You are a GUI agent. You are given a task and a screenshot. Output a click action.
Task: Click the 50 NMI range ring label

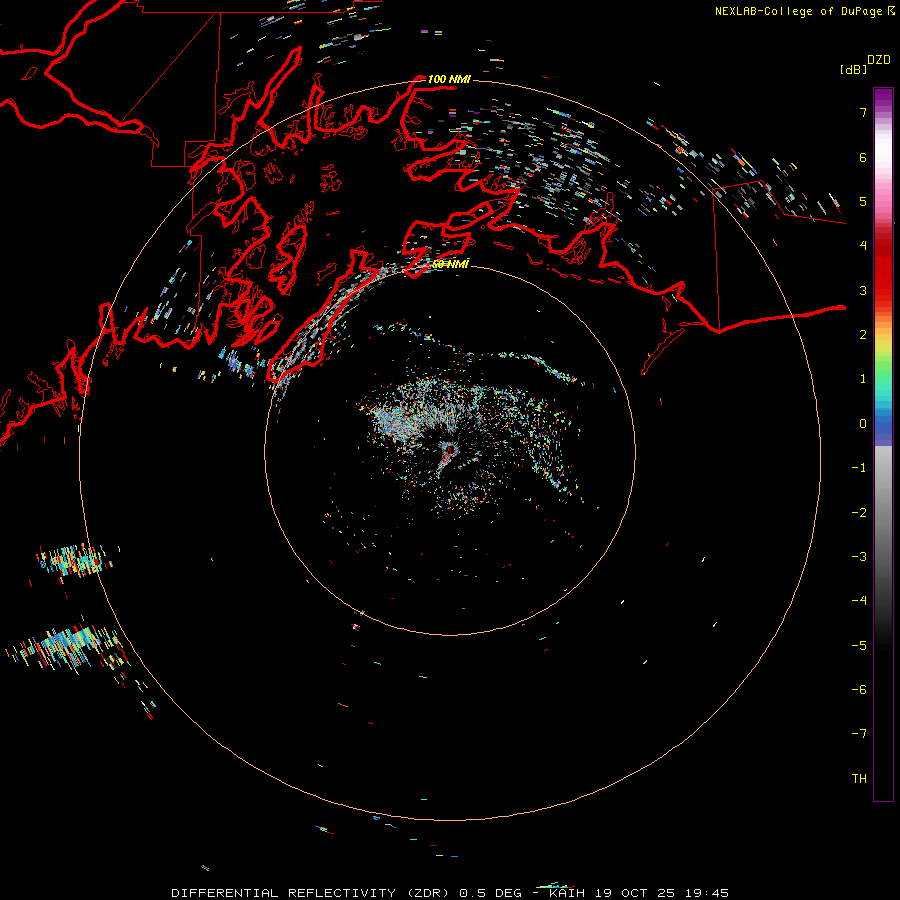coord(451,264)
